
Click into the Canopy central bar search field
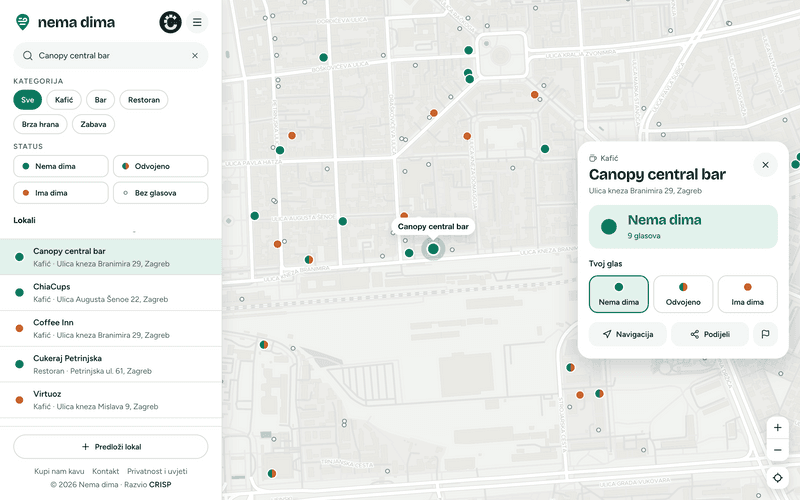pyautogui.click(x=111, y=56)
